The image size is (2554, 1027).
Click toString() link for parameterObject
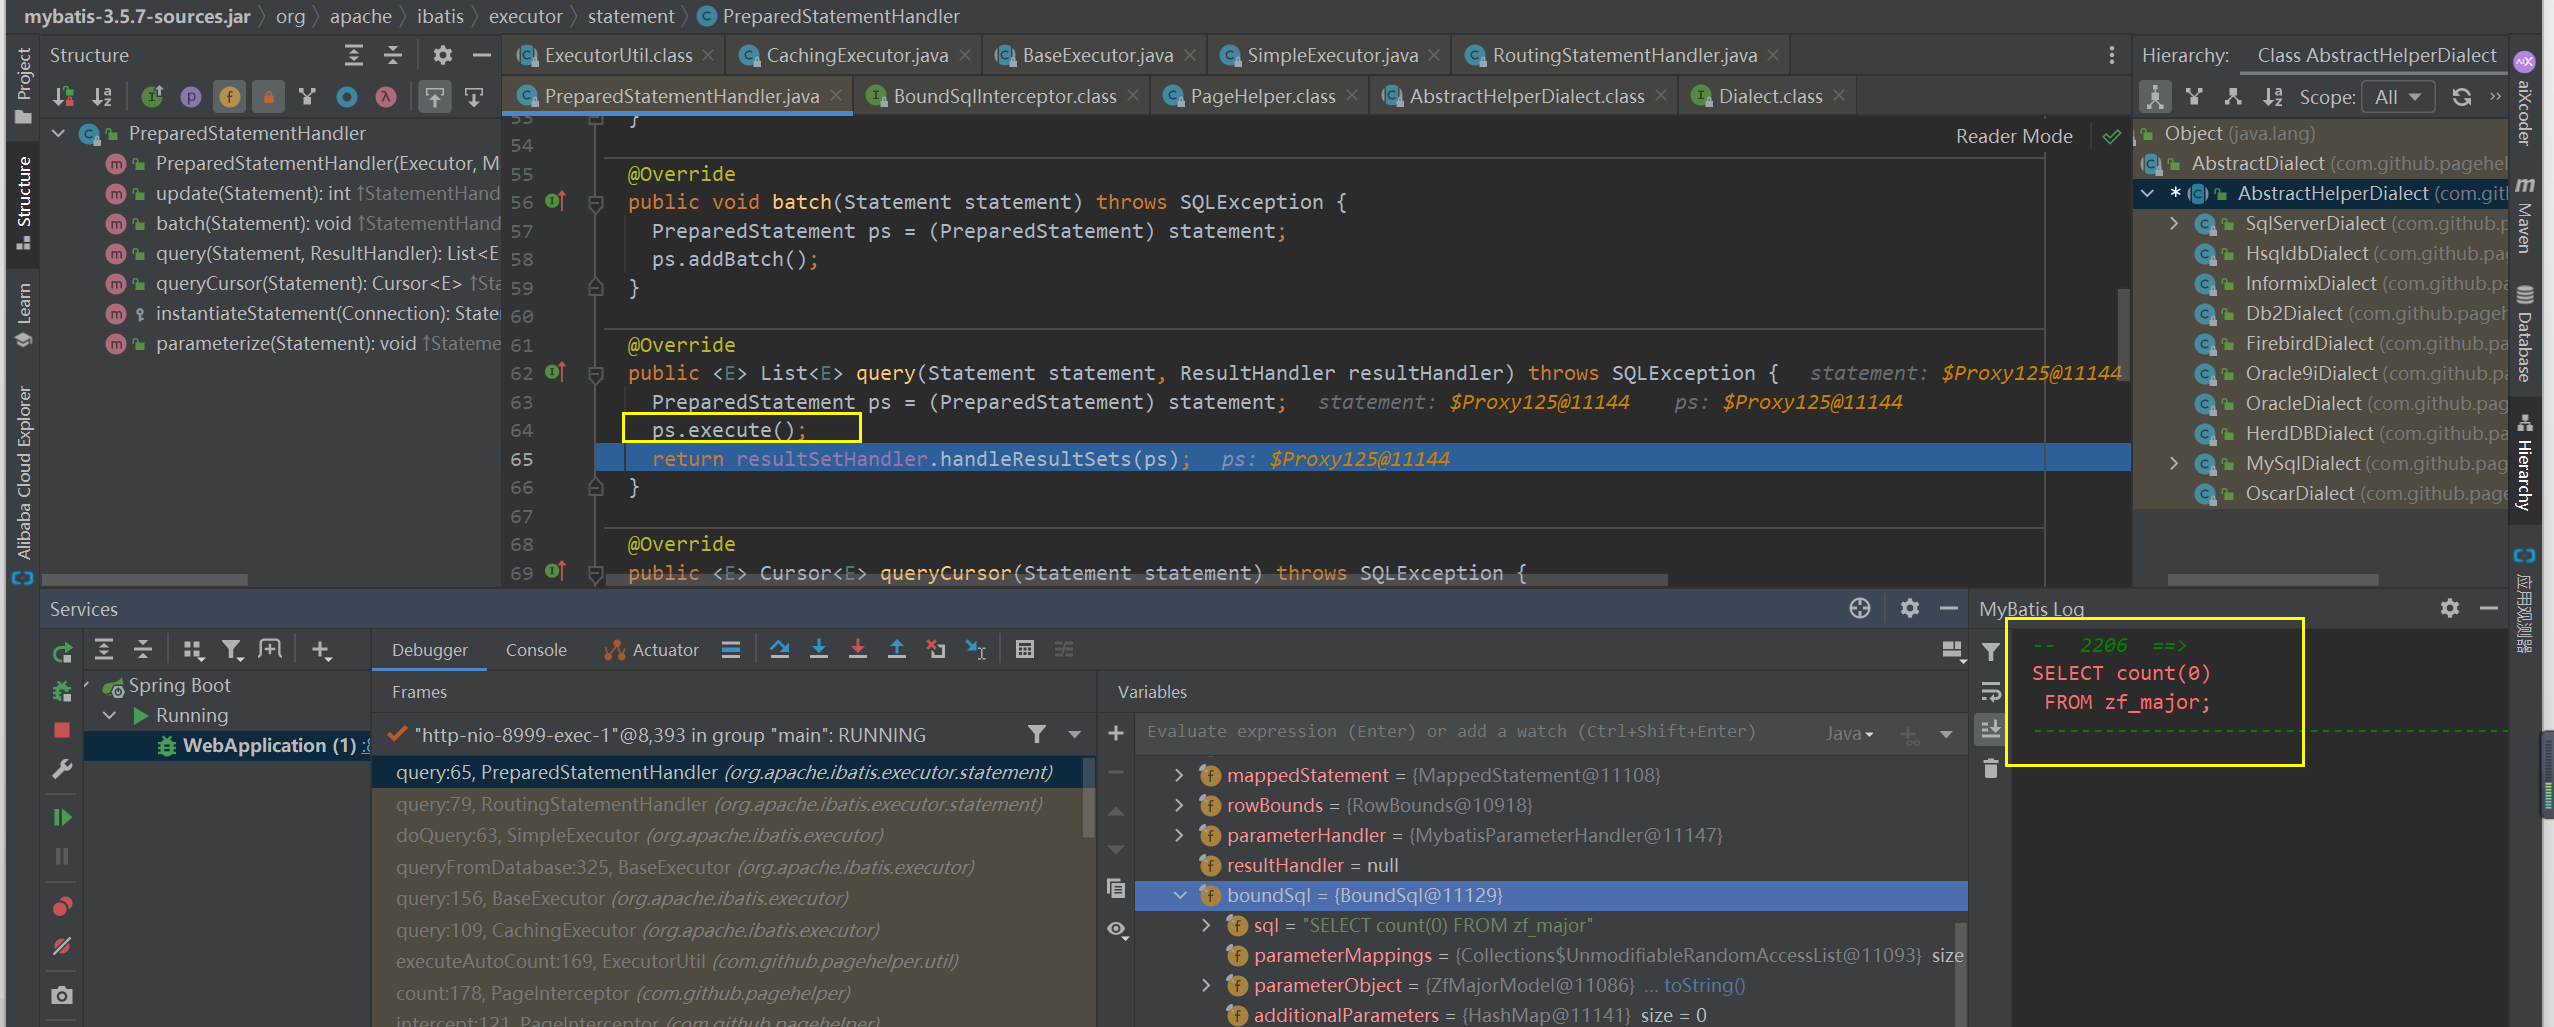[x=1704, y=985]
